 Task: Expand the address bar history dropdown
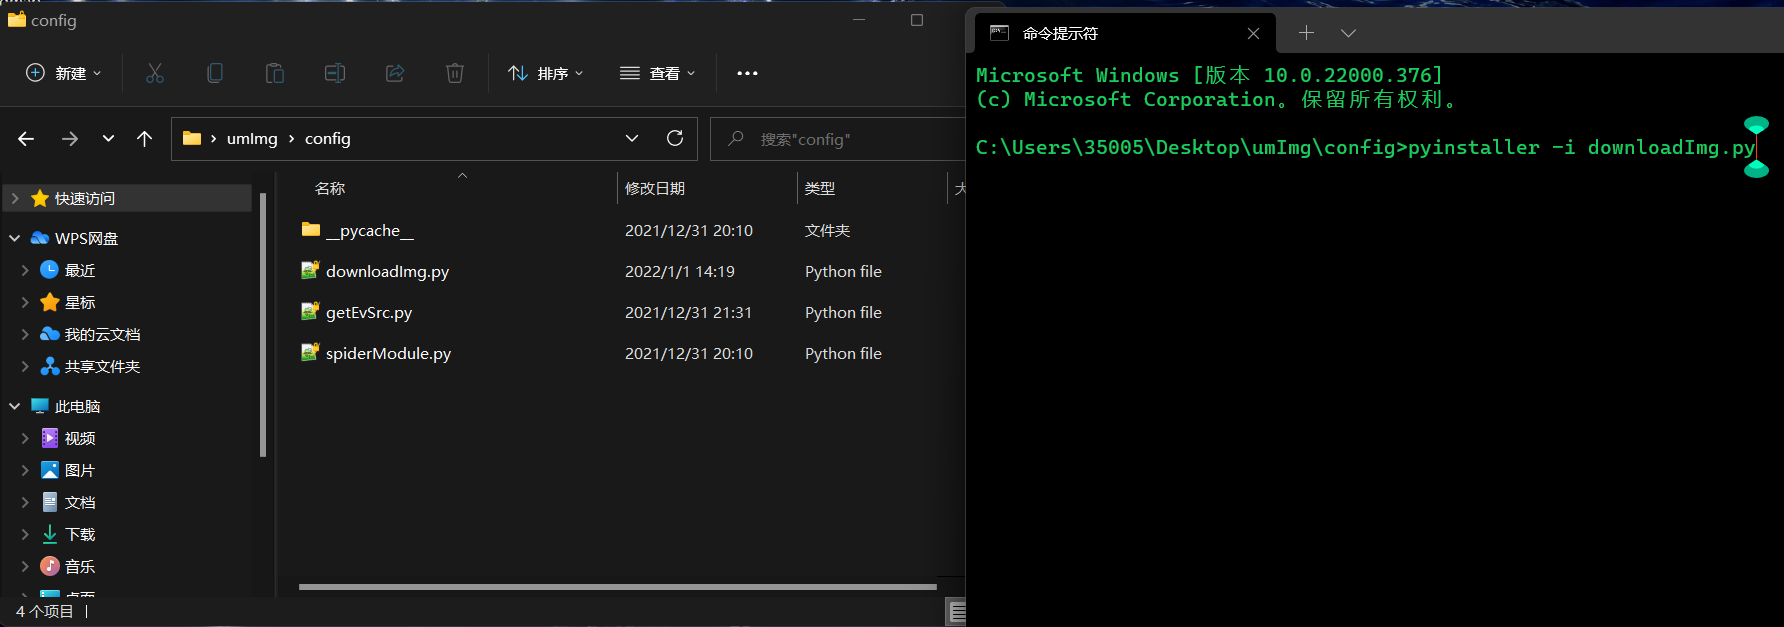click(632, 138)
